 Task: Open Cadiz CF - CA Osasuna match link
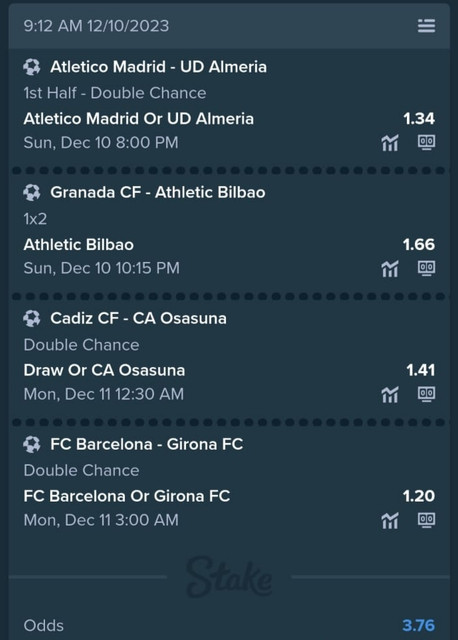click(138, 318)
